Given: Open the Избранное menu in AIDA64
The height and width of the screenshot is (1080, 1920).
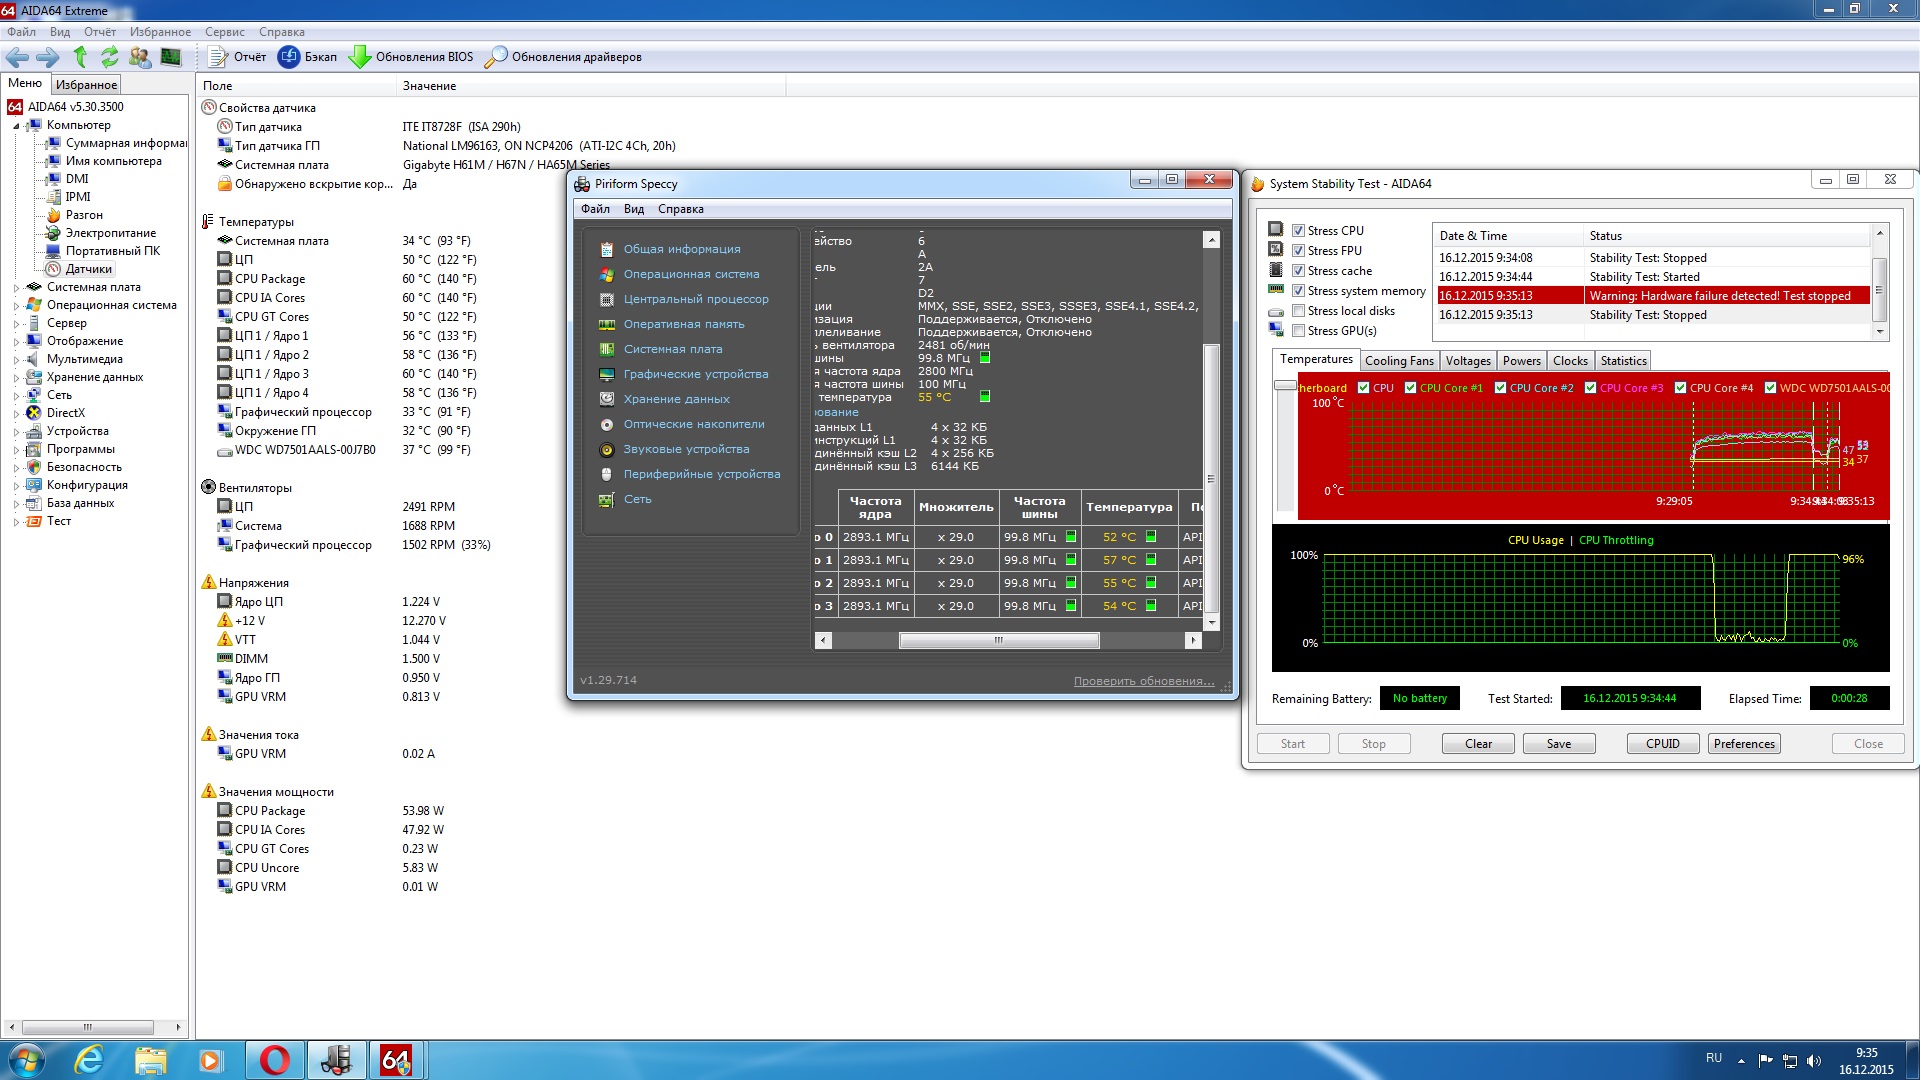Looking at the screenshot, I should pyautogui.click(x=160, y=32).
